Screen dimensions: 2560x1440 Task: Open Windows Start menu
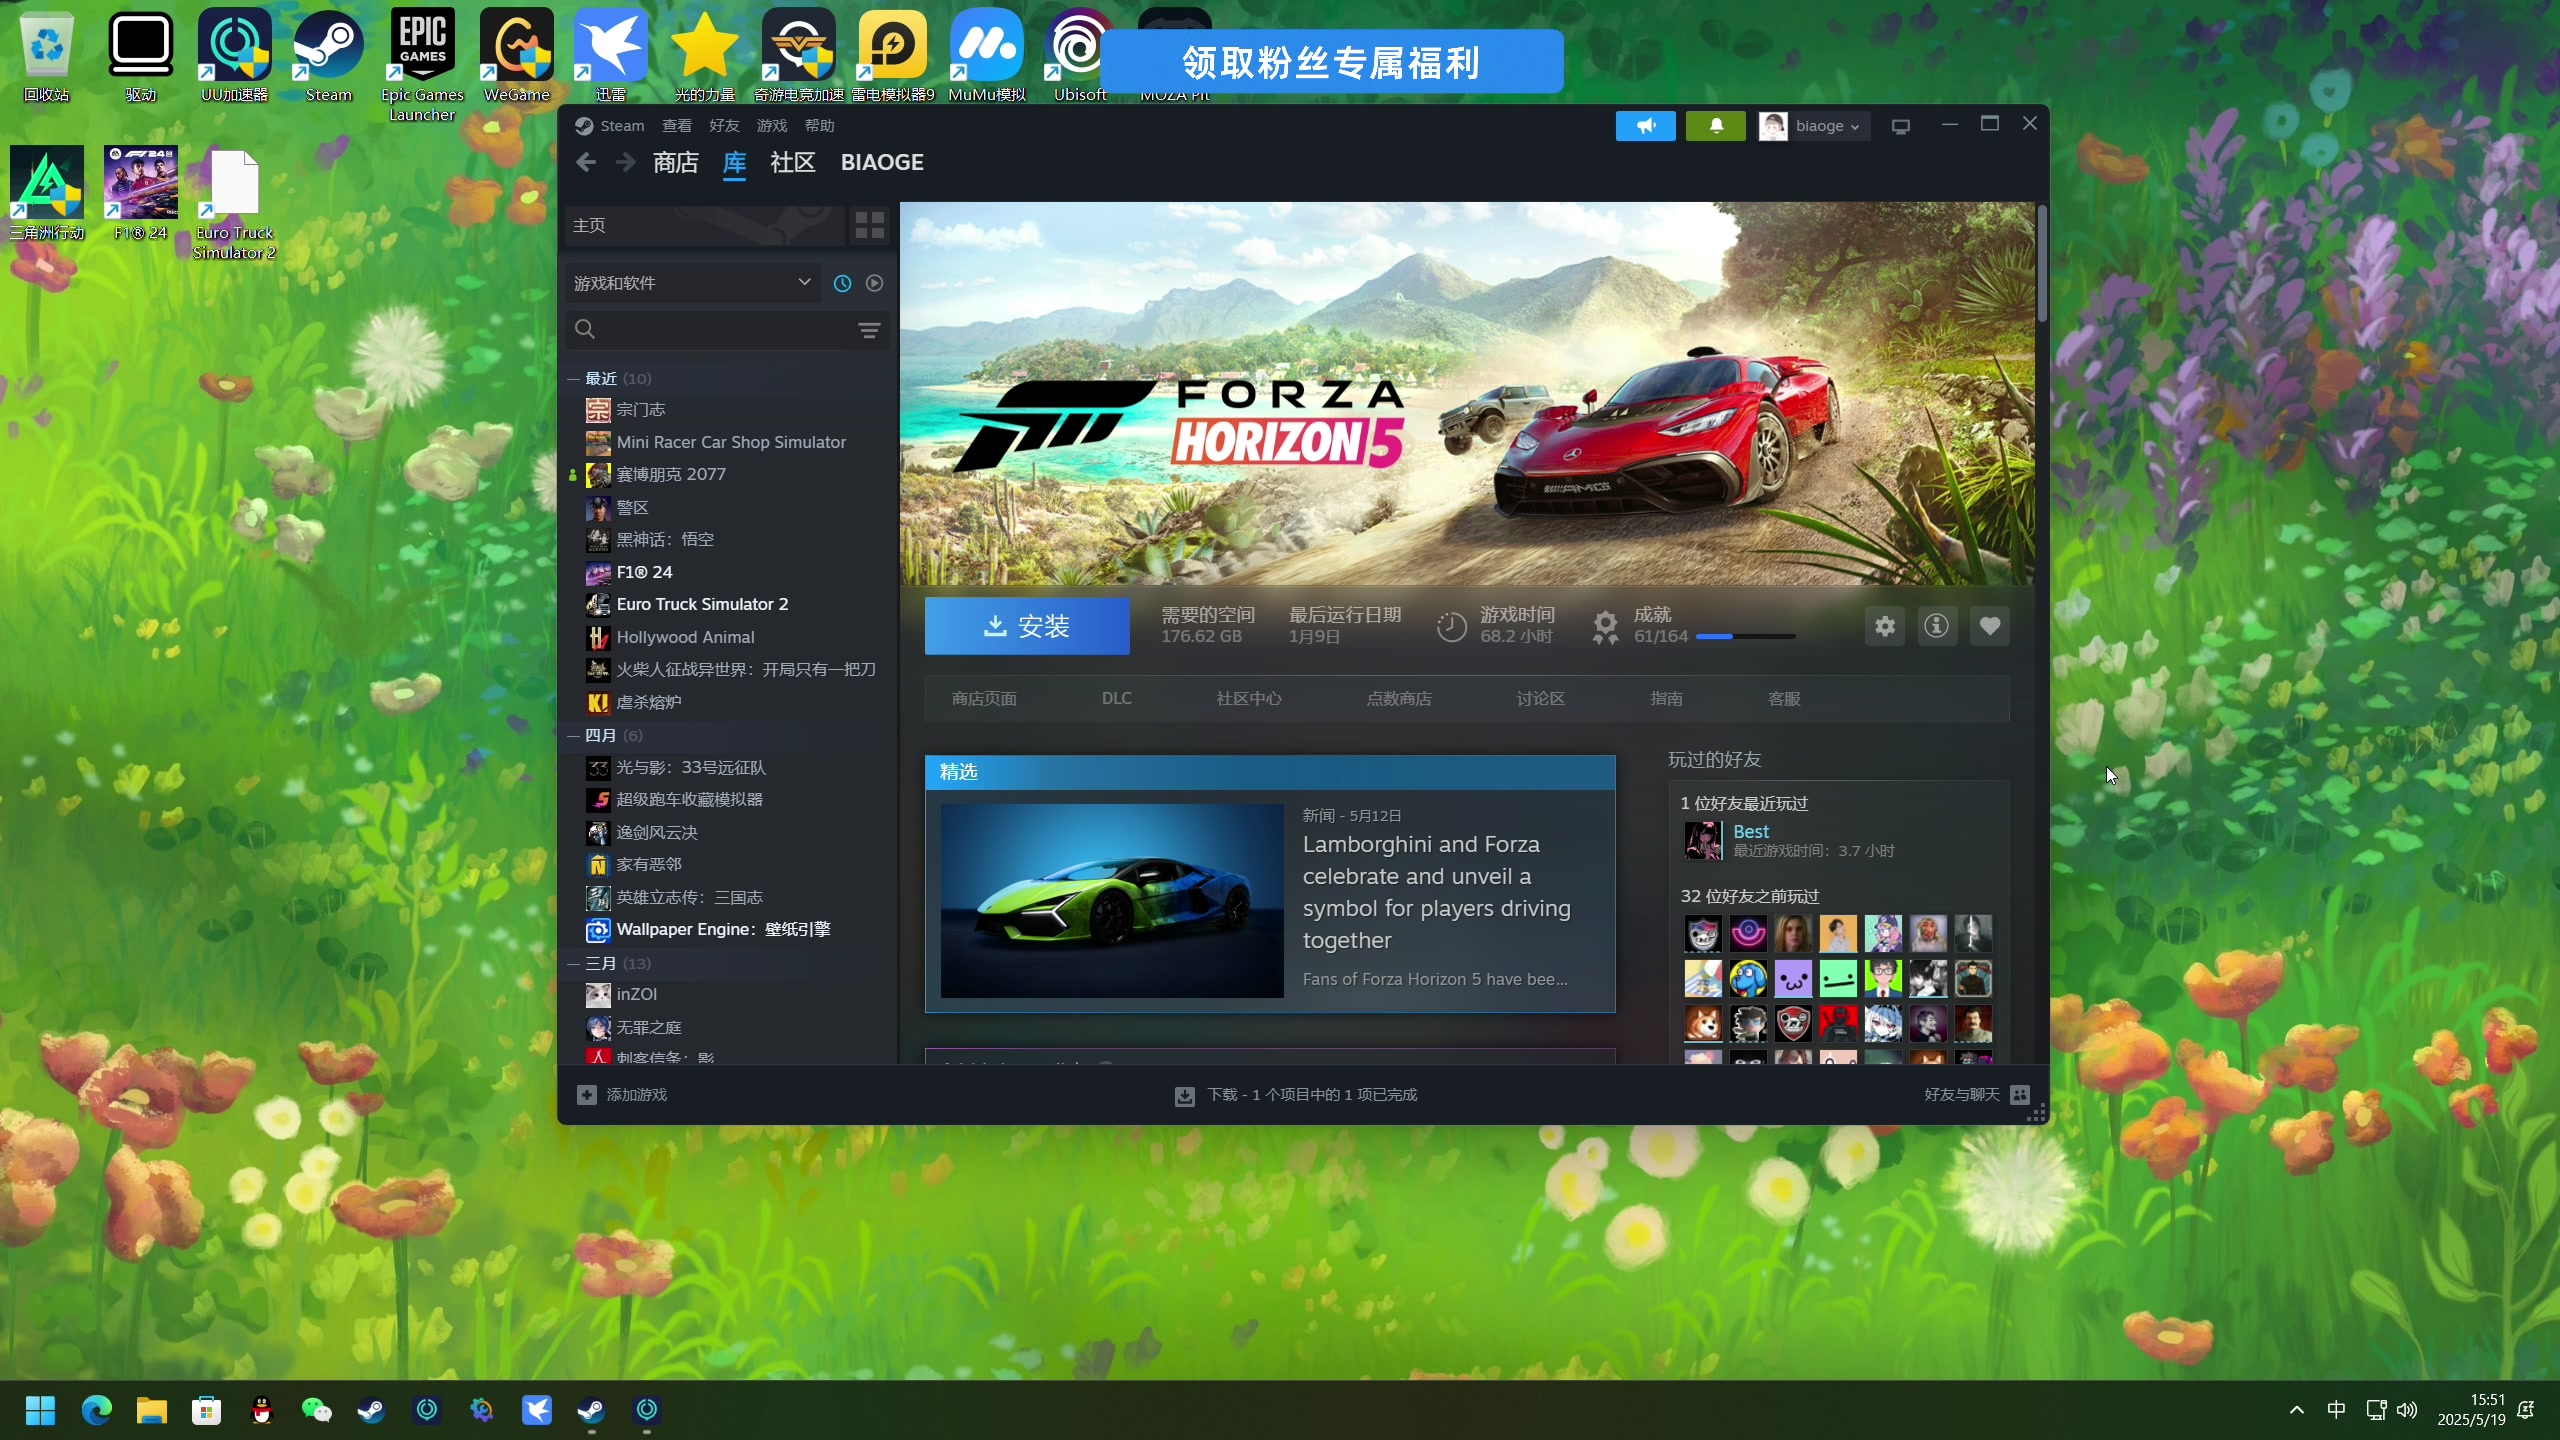point(40,1411)
